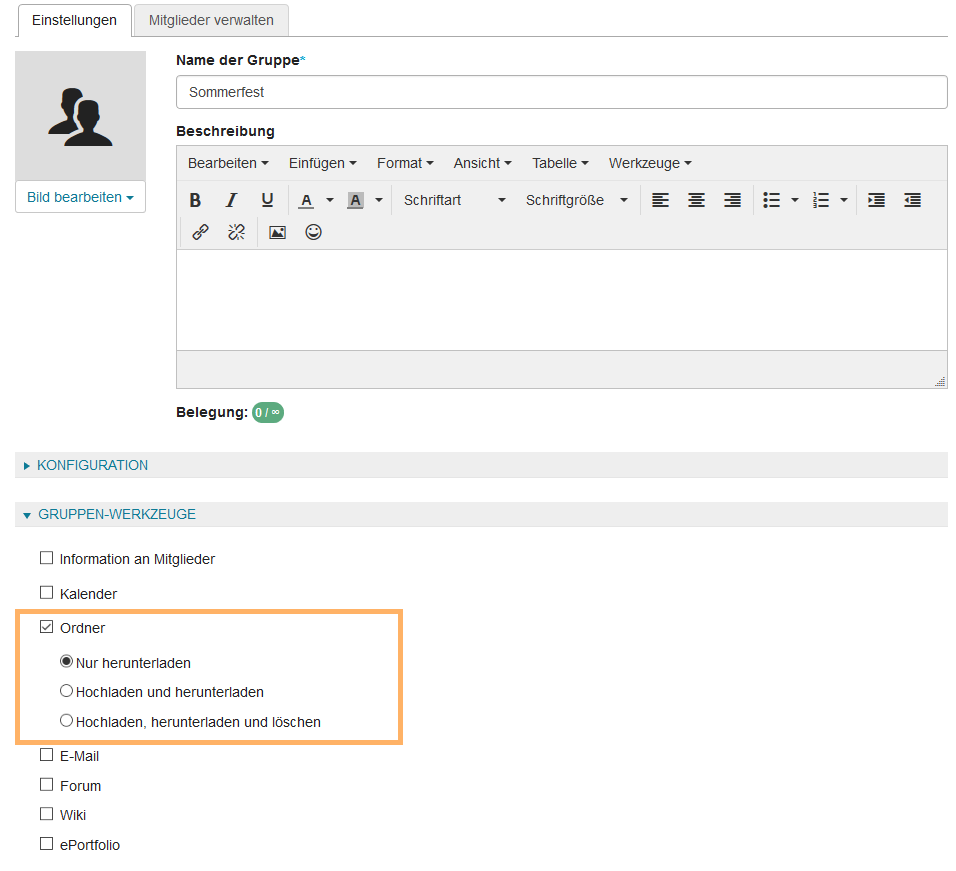The width and height of the screenshot is (956, 871).
Task: Expand the KONFIGURATION section
Action: [92, 465]
